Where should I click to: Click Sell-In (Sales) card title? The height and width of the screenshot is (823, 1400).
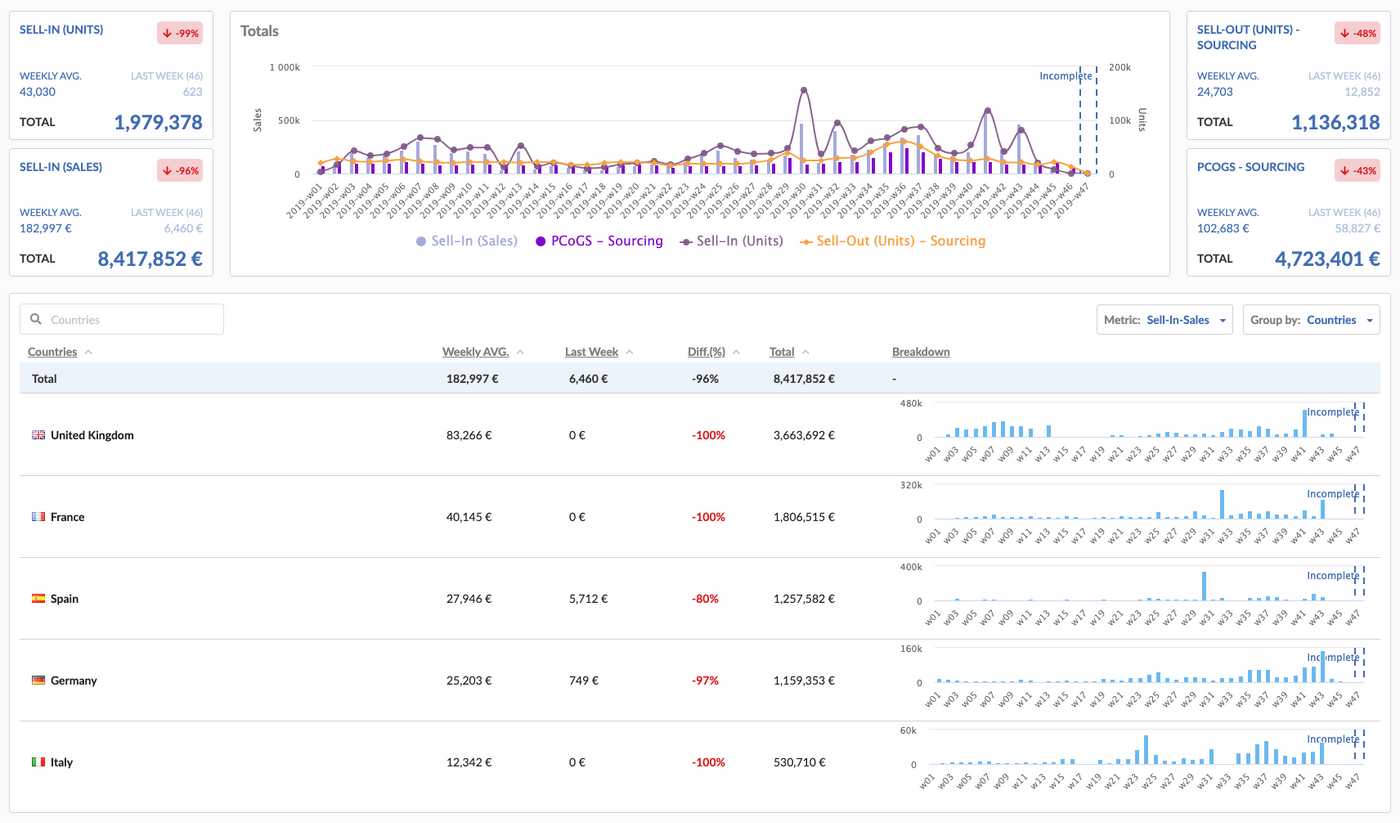(61, 167)
